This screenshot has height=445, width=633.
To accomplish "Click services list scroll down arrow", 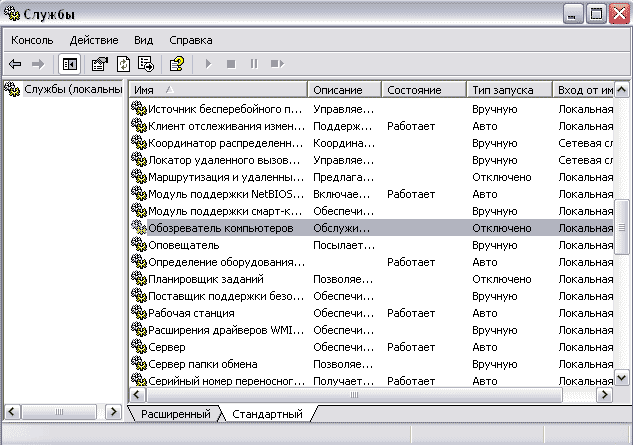I will tap(622, 378).
